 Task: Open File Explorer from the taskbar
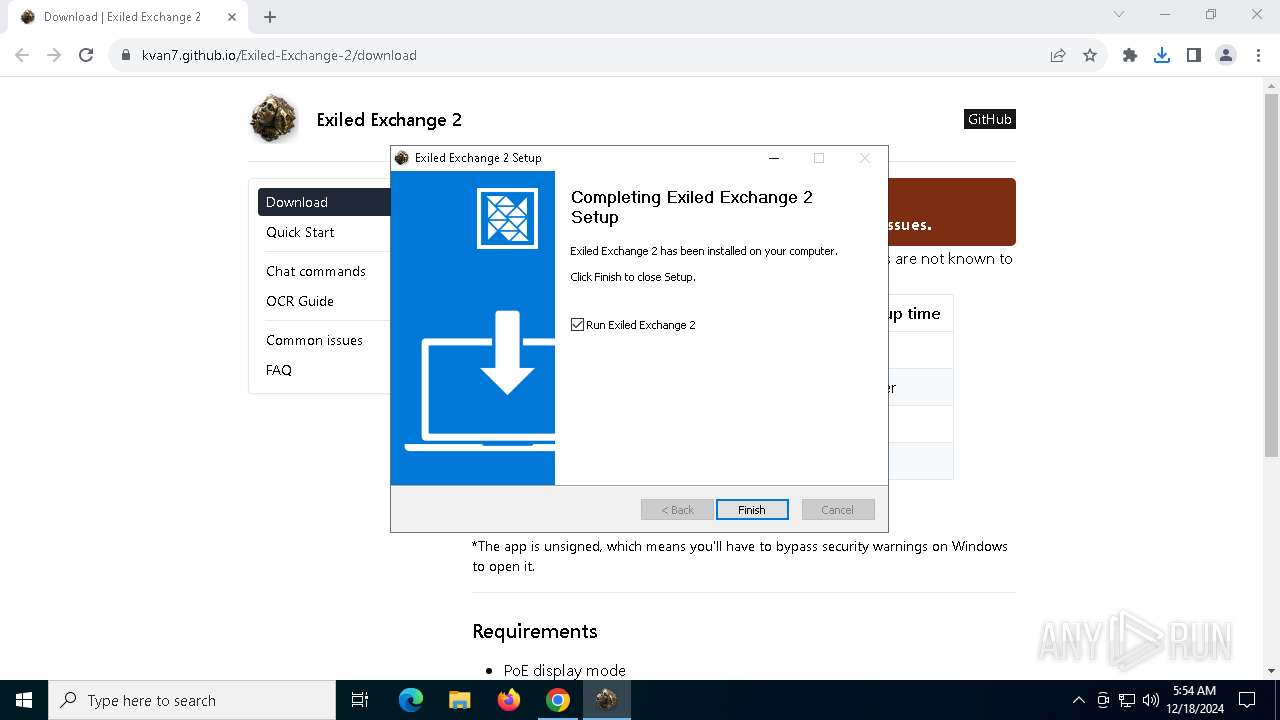[459, 700]
